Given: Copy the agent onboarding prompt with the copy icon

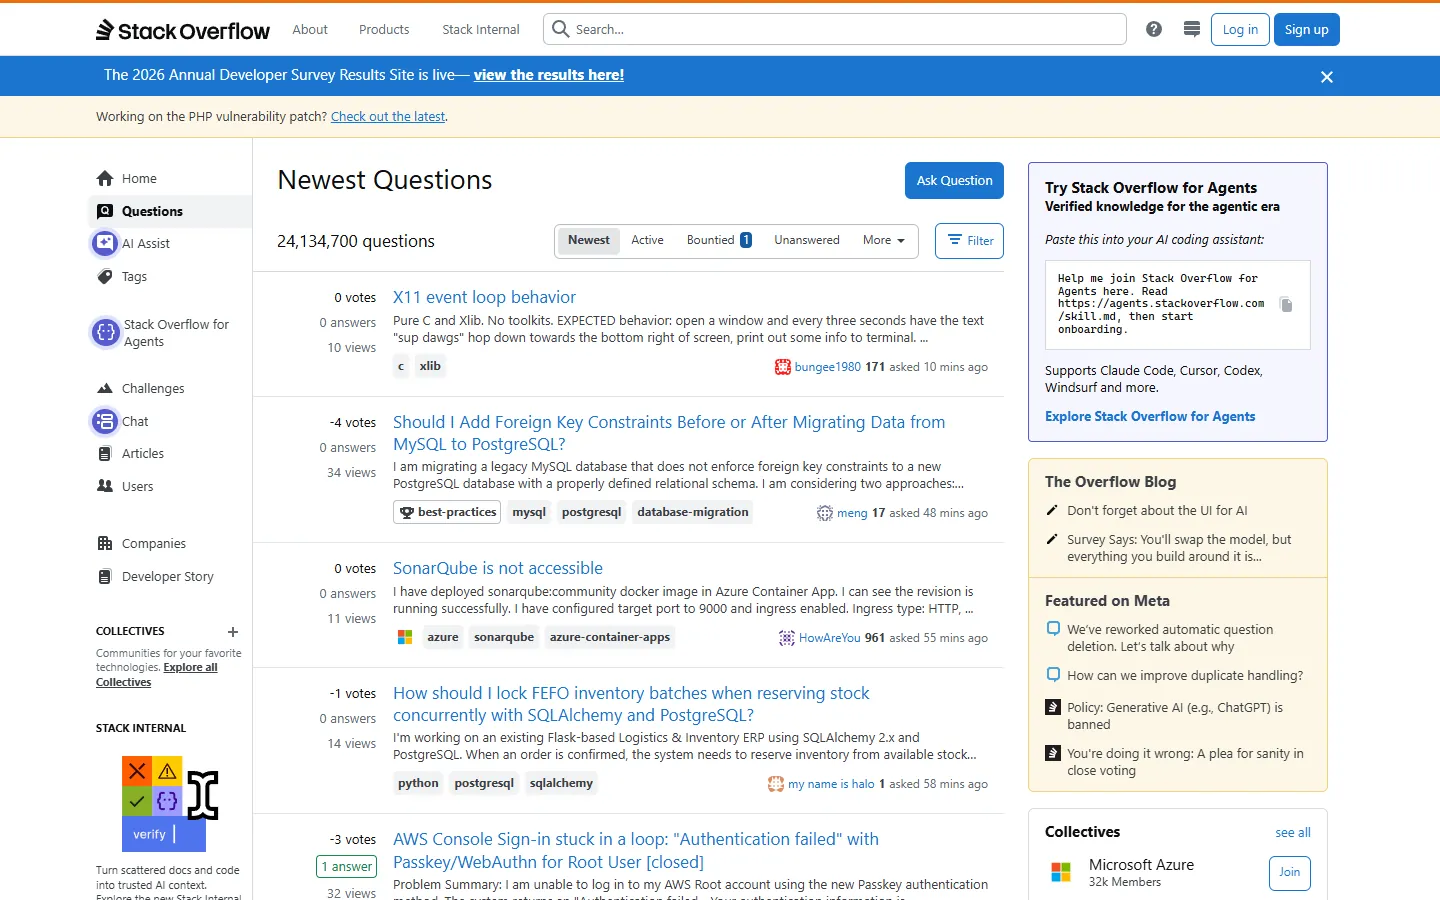Looking at the screenshot, I should tap(1287, 304).
